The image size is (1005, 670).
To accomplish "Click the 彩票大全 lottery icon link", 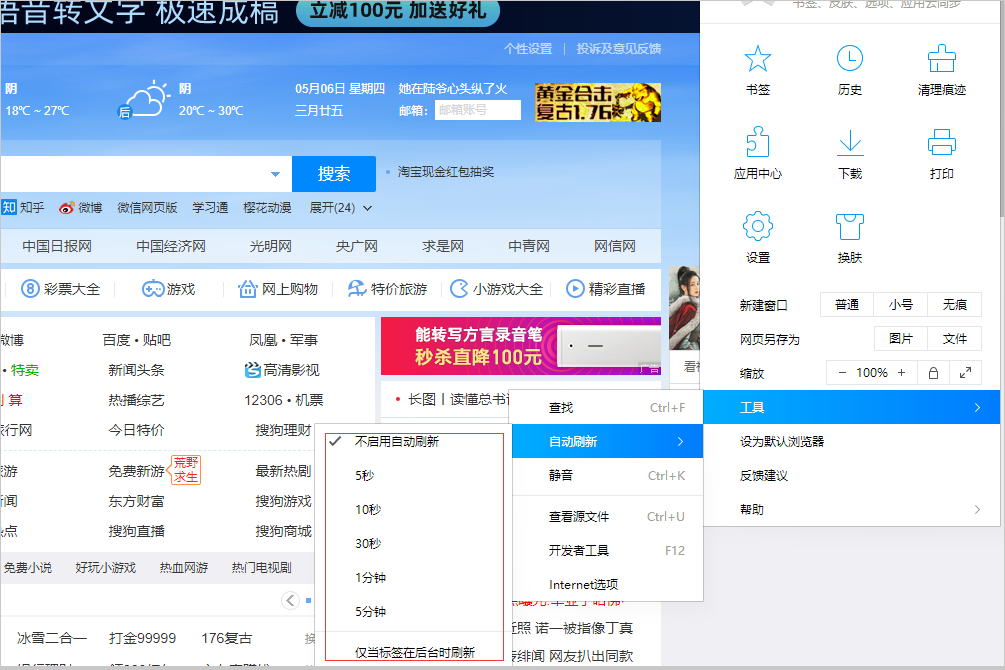I will [x=30, y=289].
